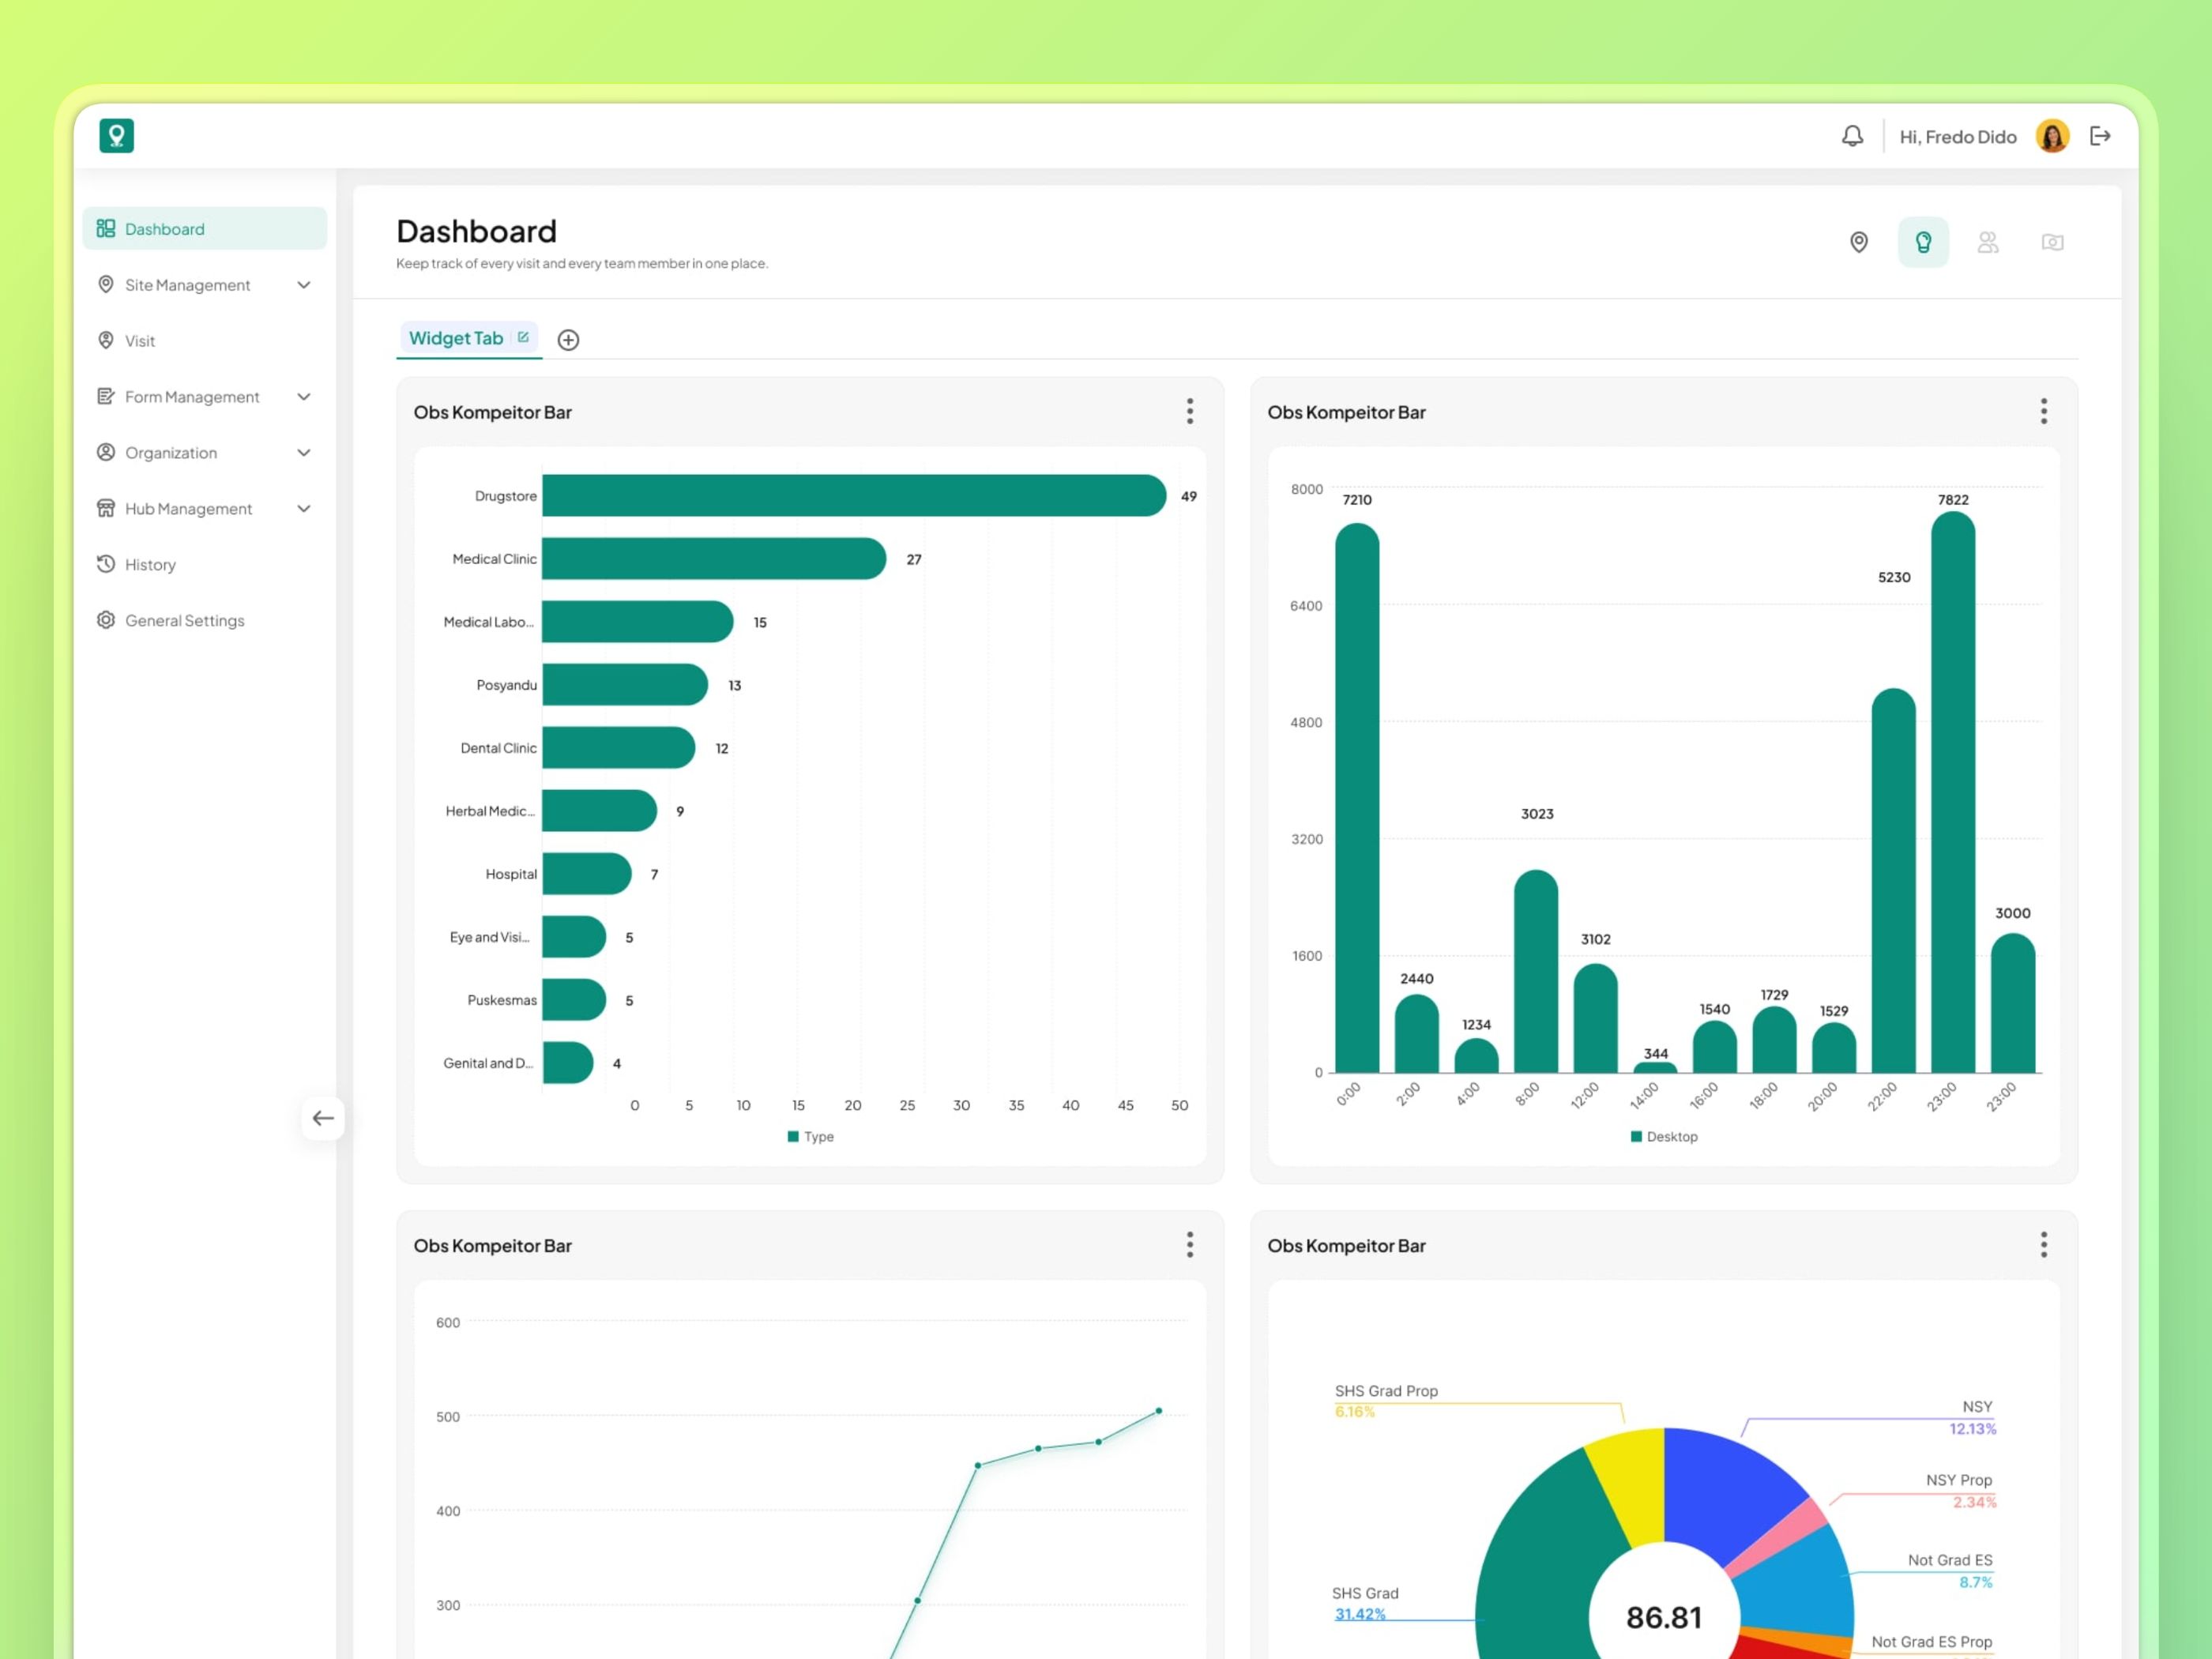Click the Puskesmas label
2212x1659 pixels.
[502, 999]
